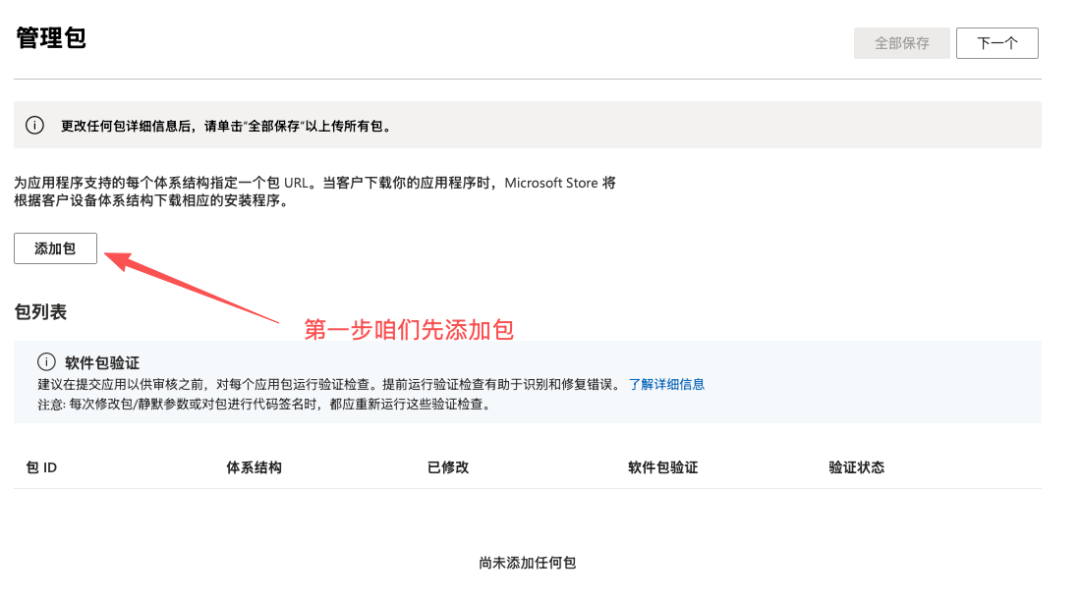This screenshot has height=599, width=1080.
Task: Select the 体系结构 column header
Action: pos(253,467)
